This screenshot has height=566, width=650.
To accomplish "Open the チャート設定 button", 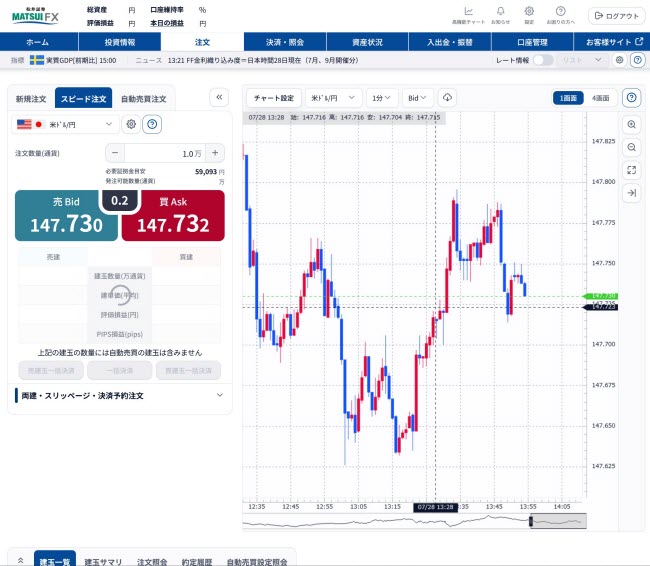I will pos(274,98).
